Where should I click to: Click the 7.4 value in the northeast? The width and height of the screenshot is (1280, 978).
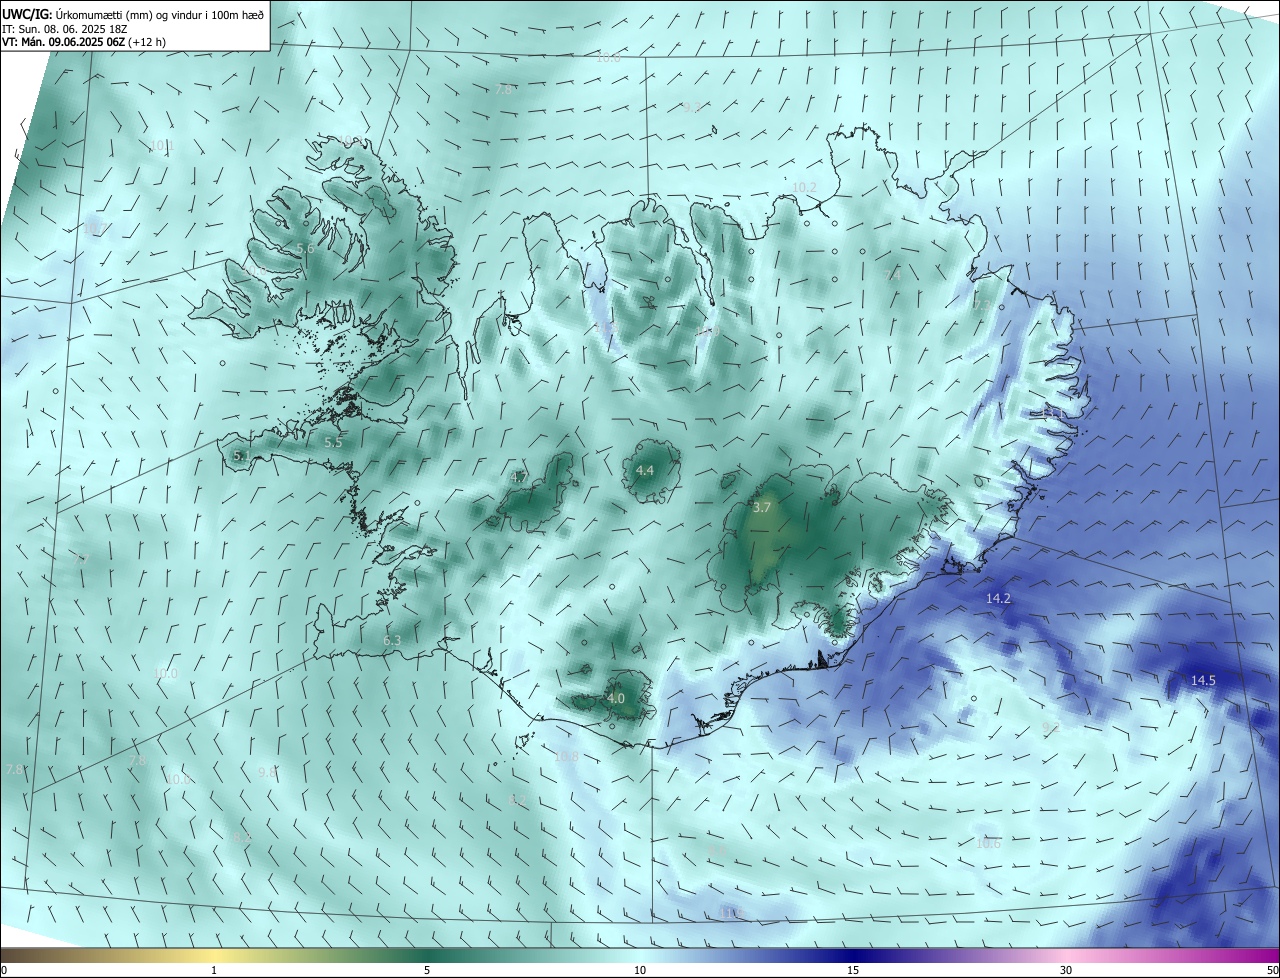893,274
